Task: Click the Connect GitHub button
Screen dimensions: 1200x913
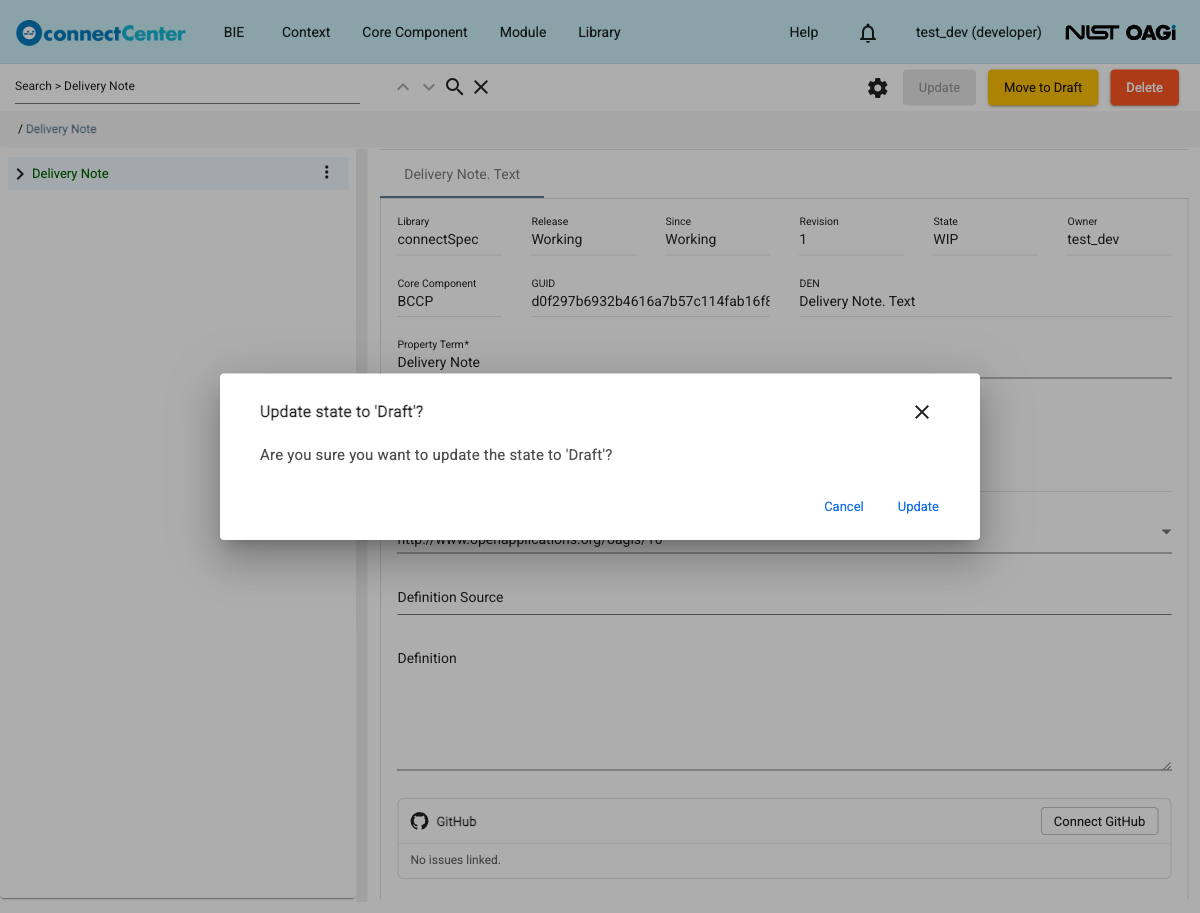Action: point(1099,821)
